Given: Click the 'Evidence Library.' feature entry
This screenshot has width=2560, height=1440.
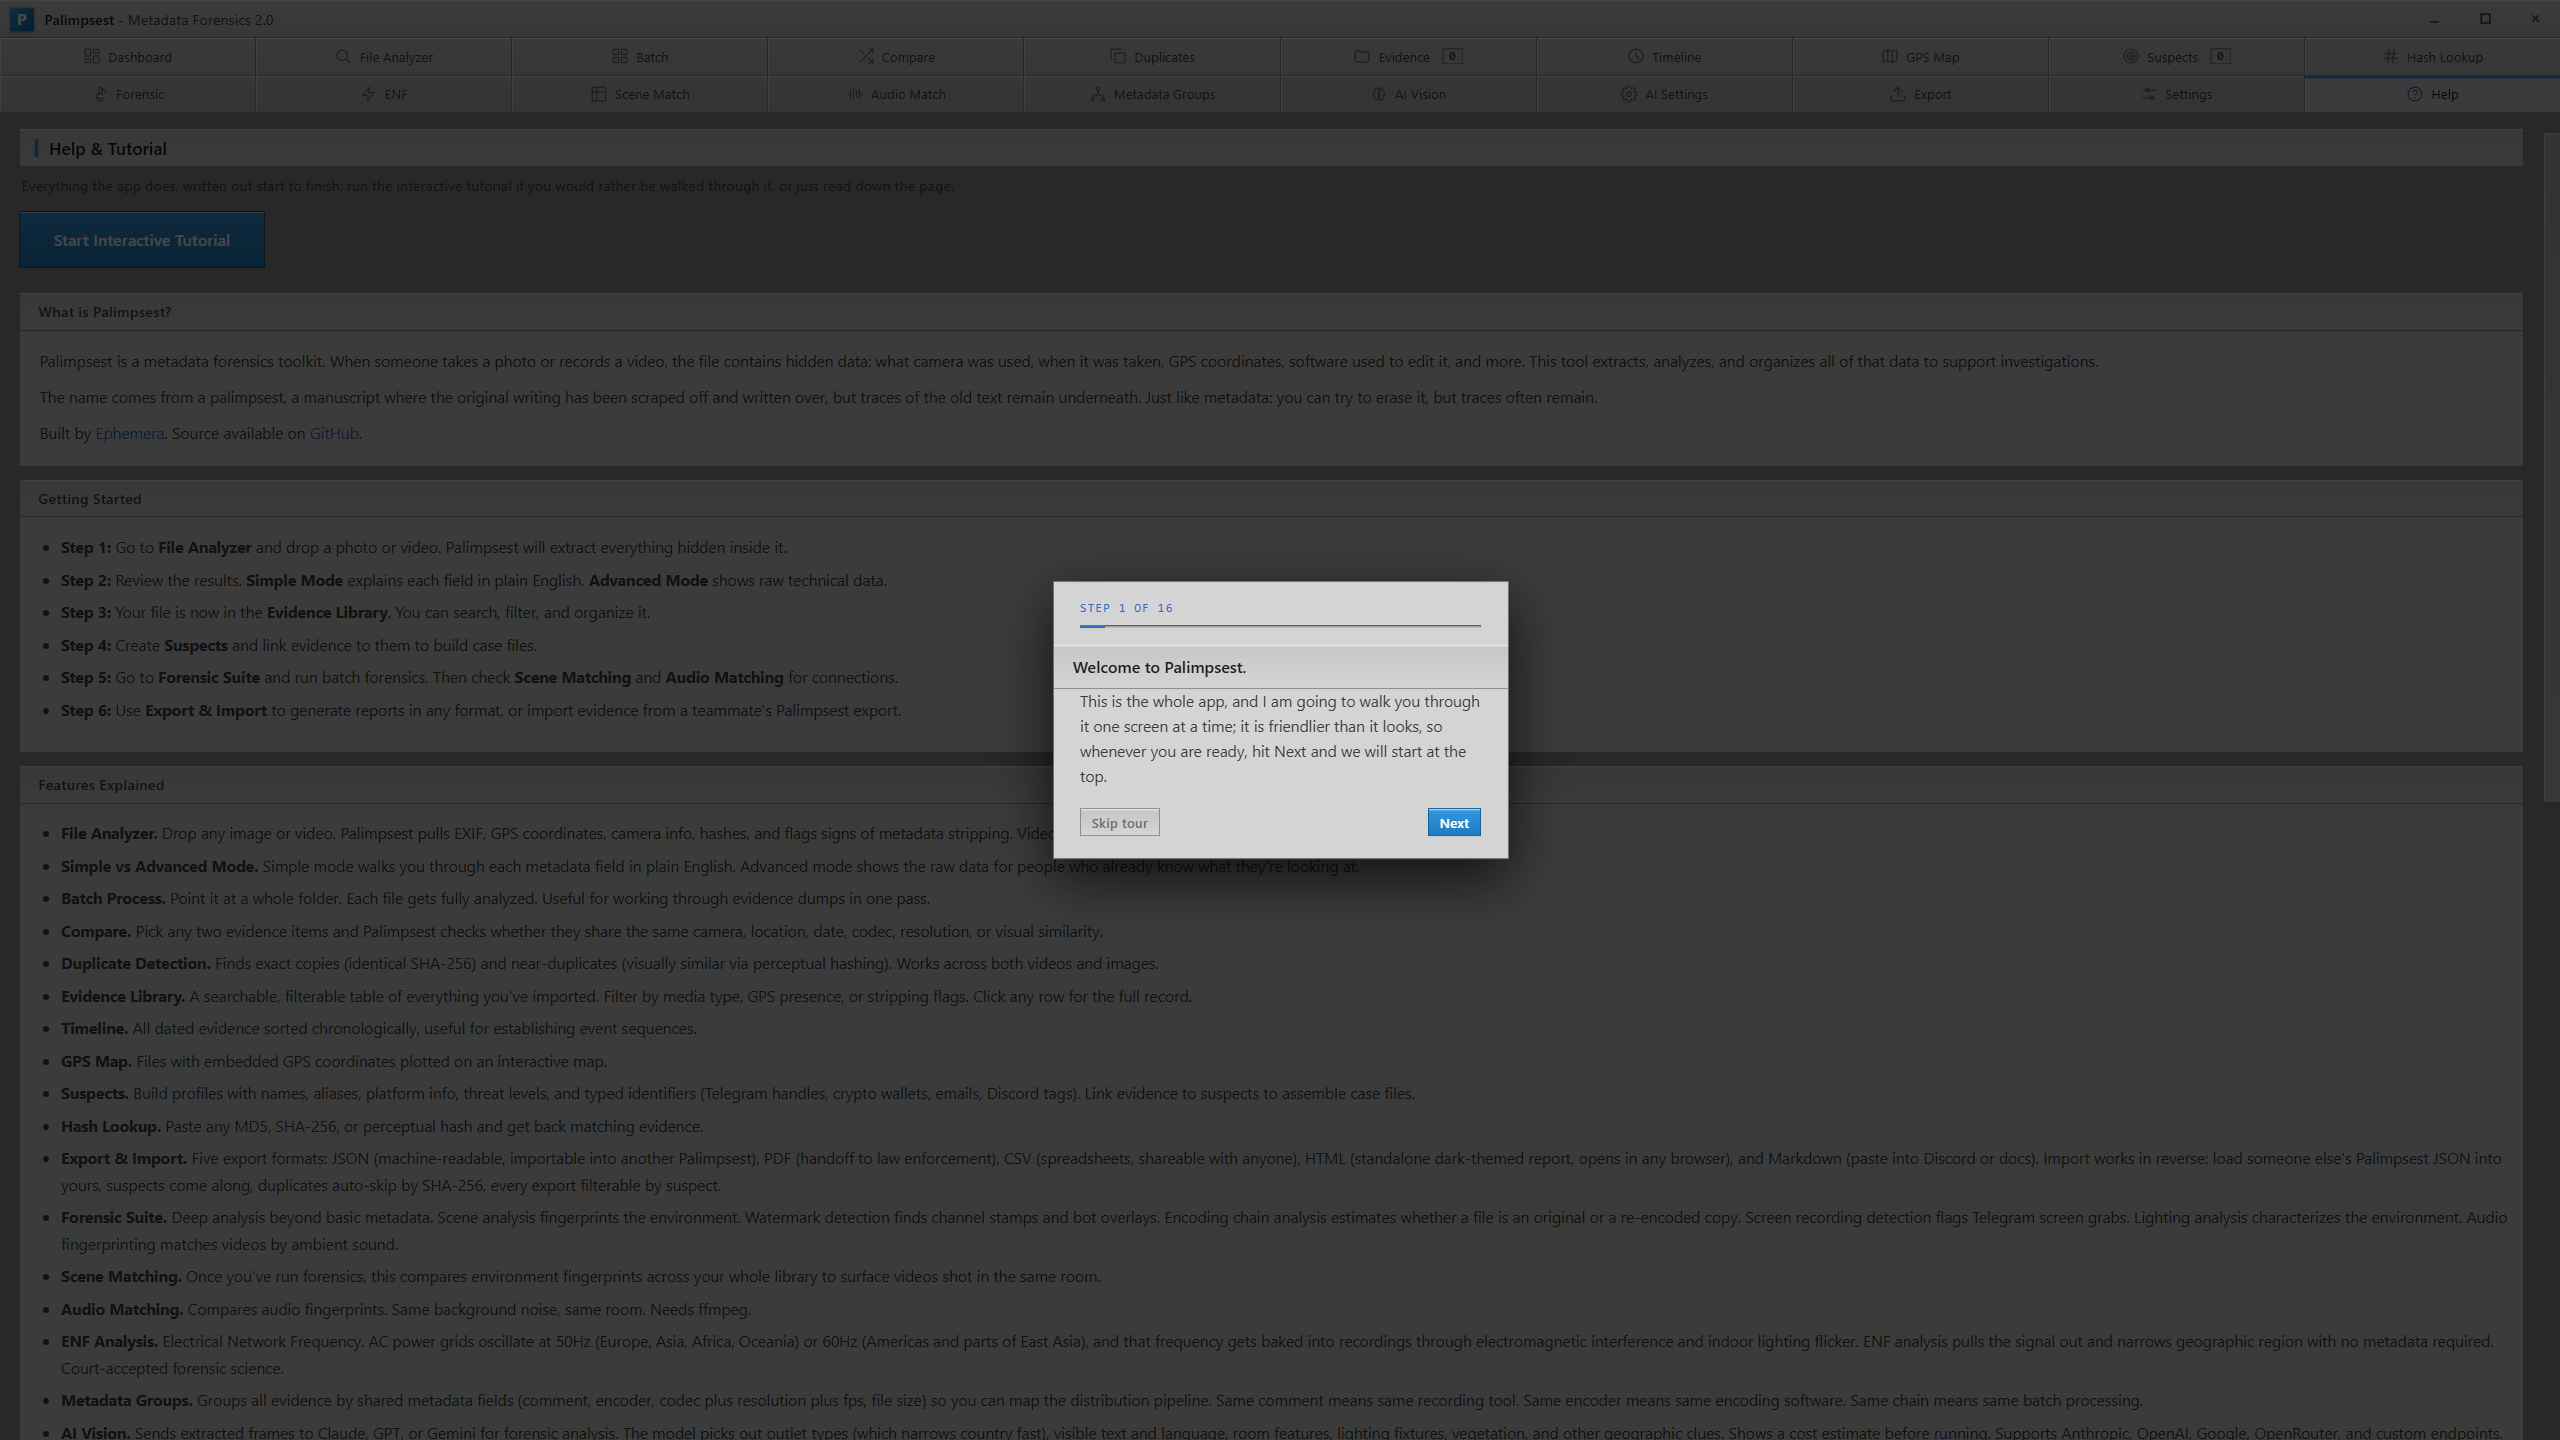Looking at the screenshot, I should click(626, 996).
